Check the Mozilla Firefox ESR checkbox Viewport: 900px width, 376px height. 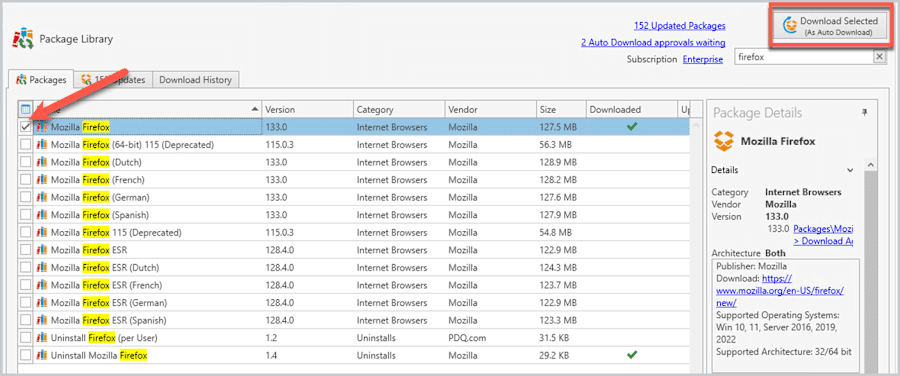[x=25, y=250]
